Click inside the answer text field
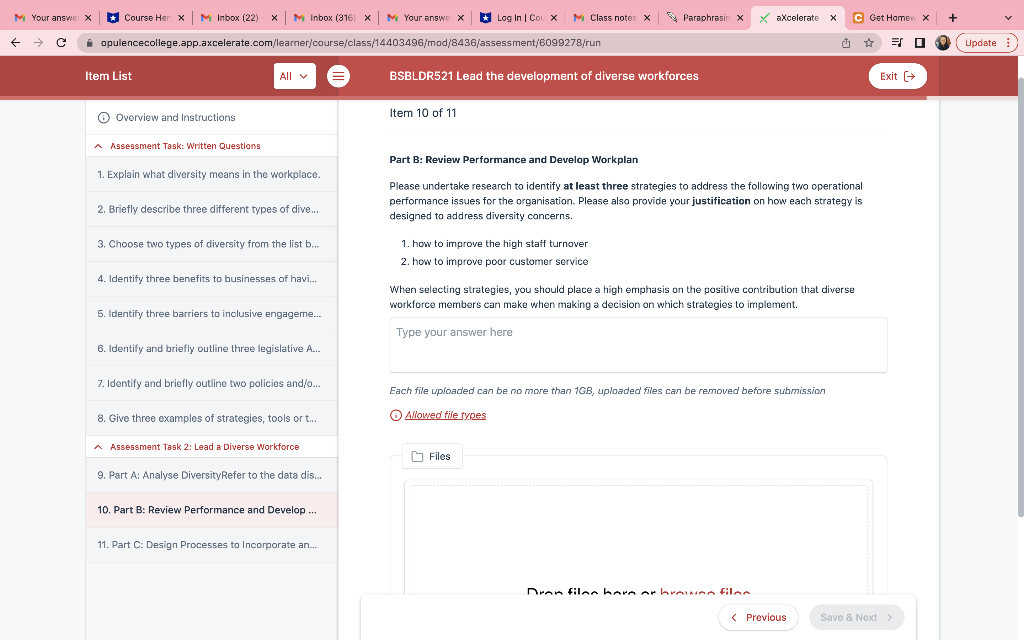The height and width of the screenshot is (640, 1024). [638, 343]
